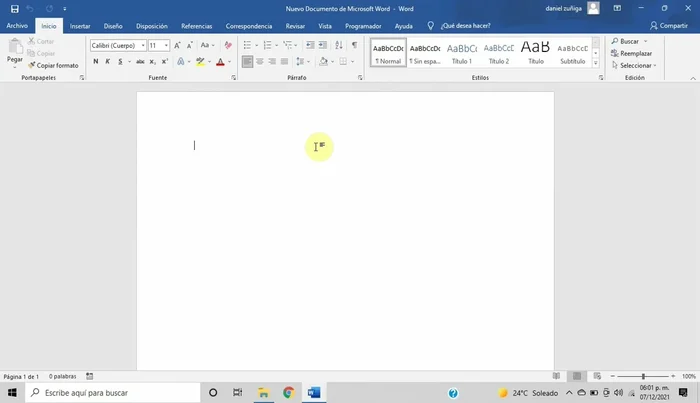Screen dimensions: 700x403
Task: Apply Sin espaciado style
Action: tap(425, 53)
